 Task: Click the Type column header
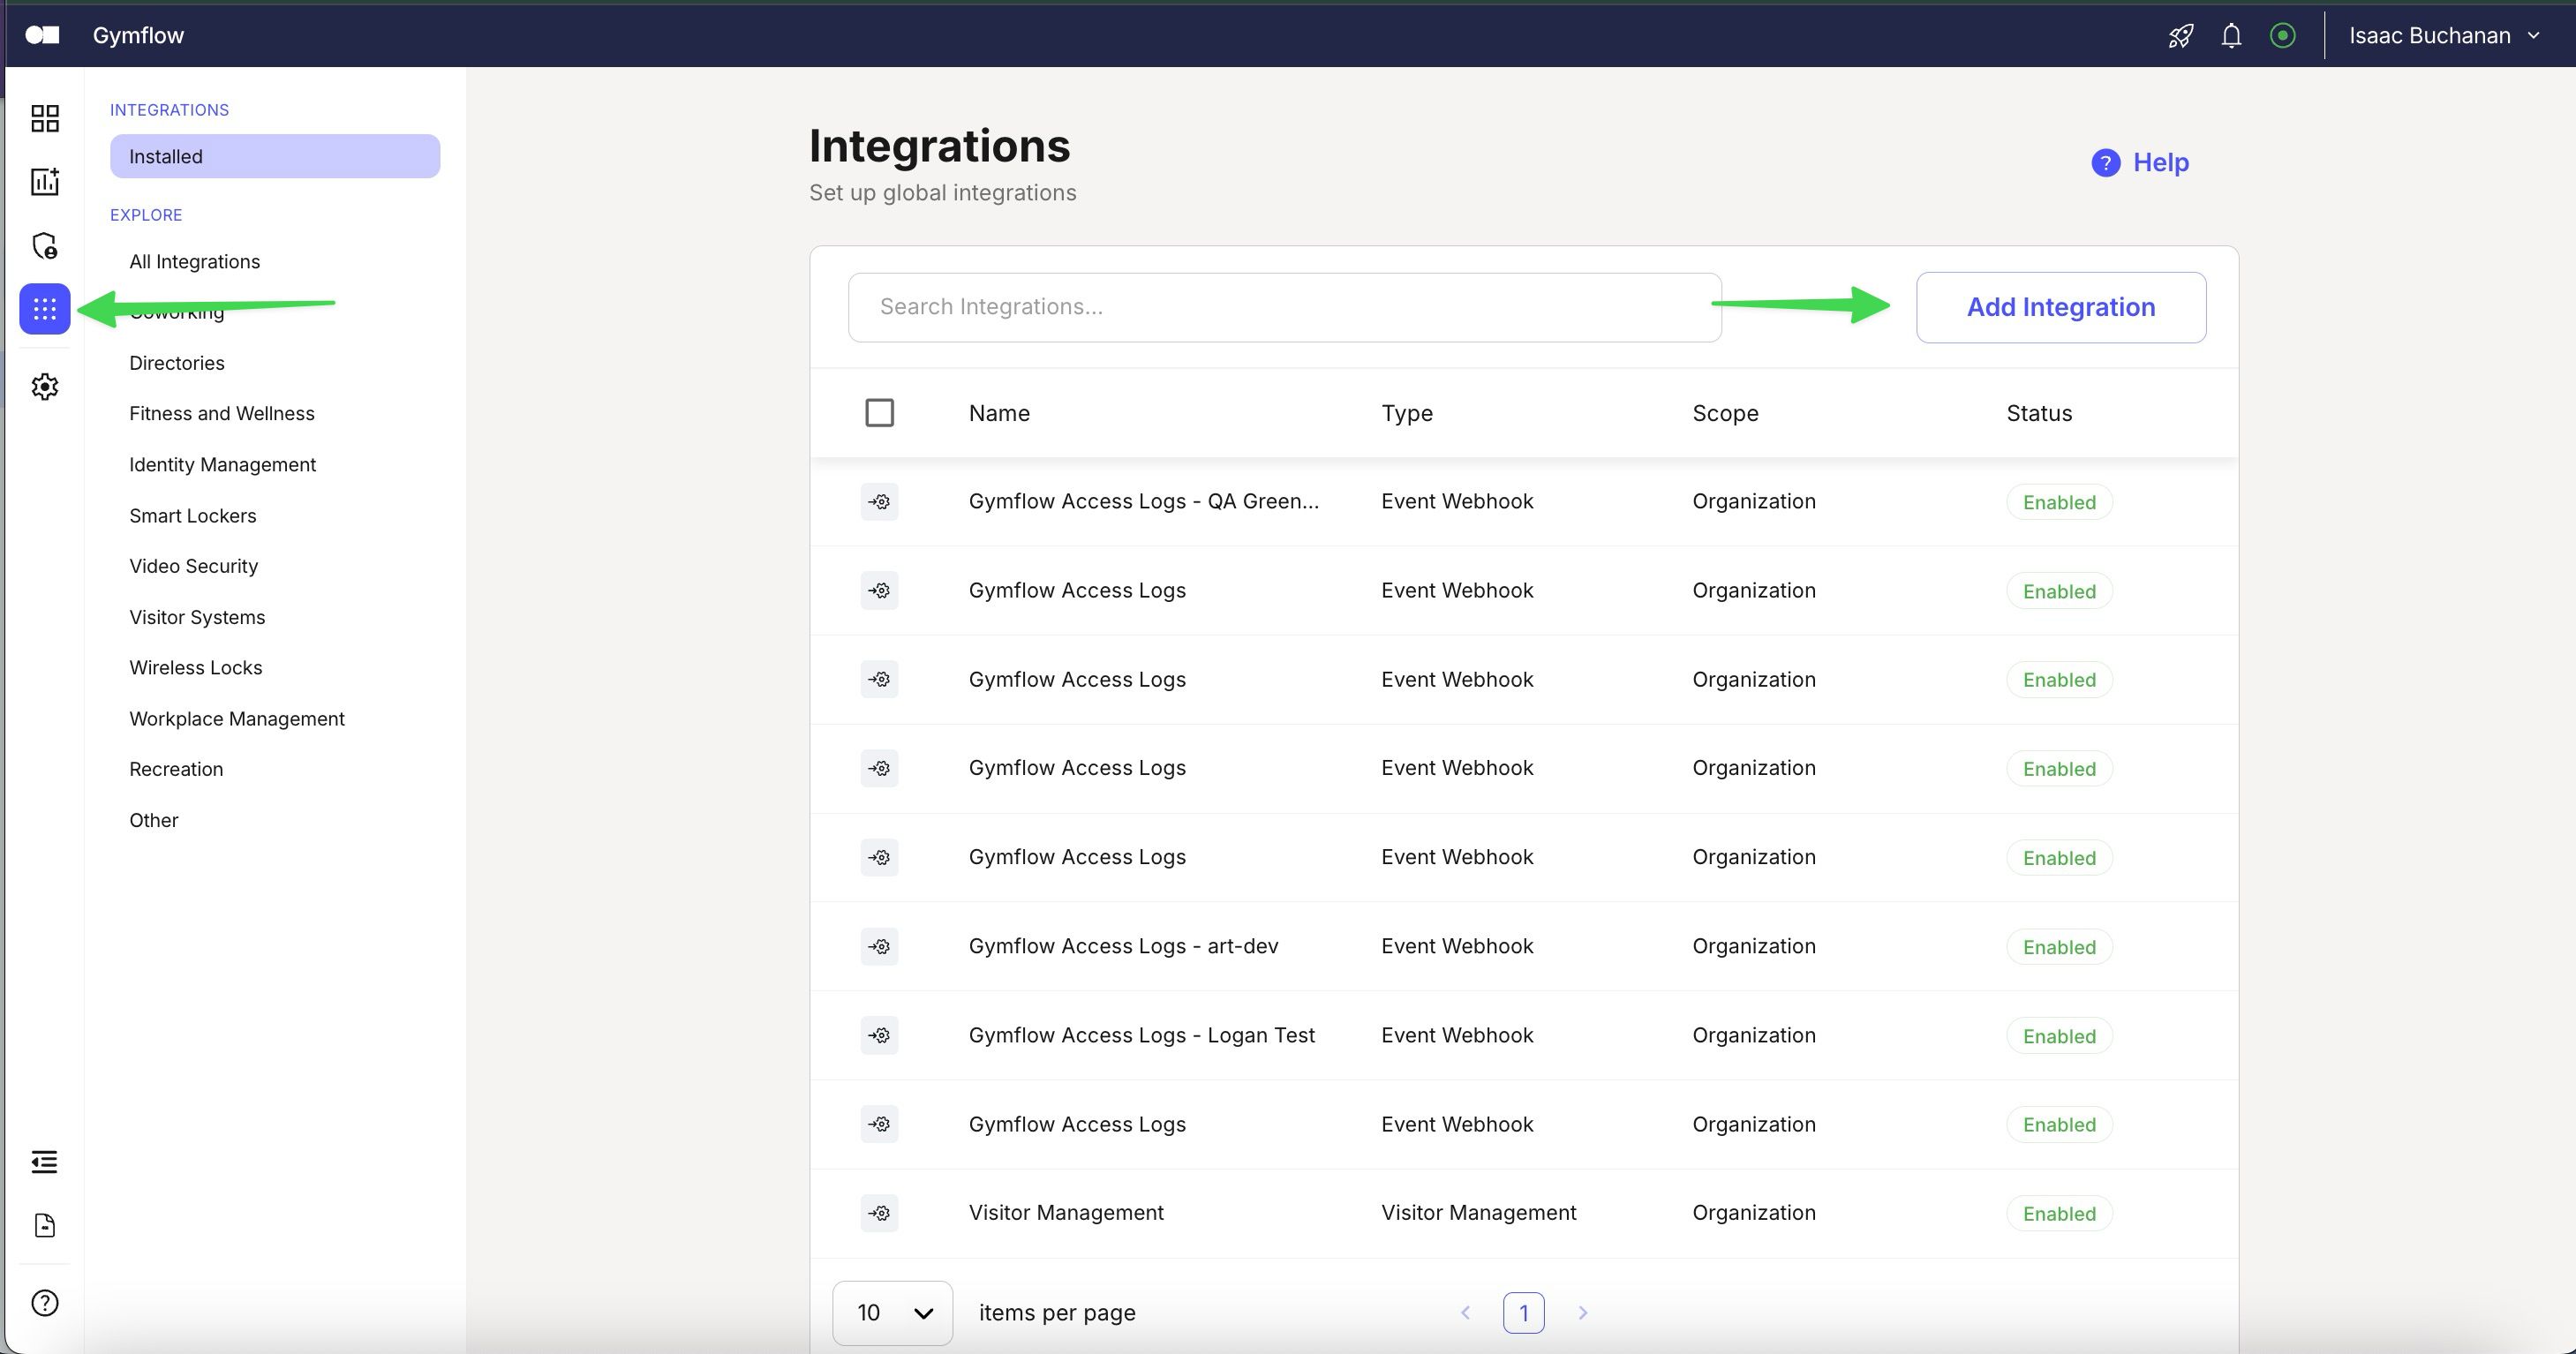click(1407, 413)
